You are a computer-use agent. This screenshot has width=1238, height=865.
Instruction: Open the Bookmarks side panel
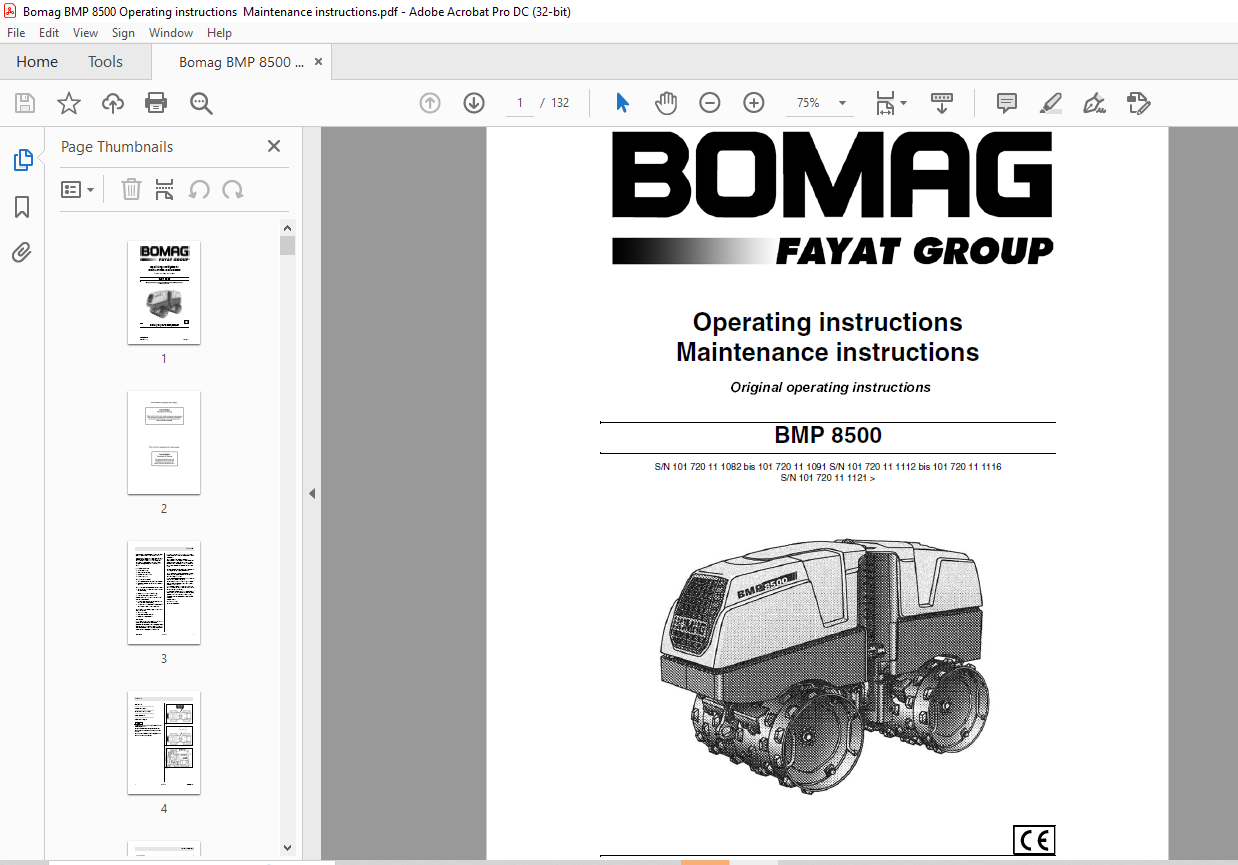pos(22,207)
